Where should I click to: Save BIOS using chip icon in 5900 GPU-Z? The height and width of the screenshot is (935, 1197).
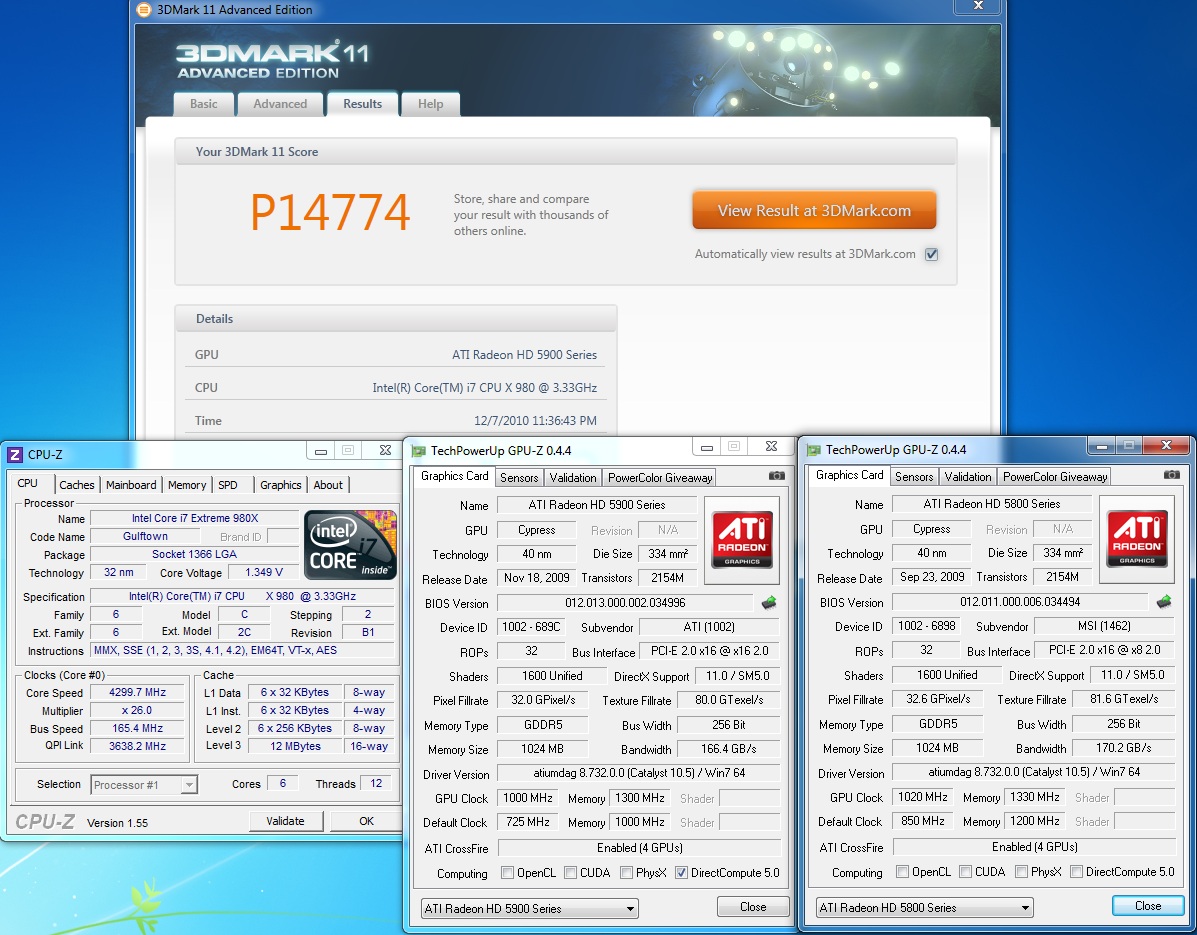pyautogui.click(x=769, y=603)
